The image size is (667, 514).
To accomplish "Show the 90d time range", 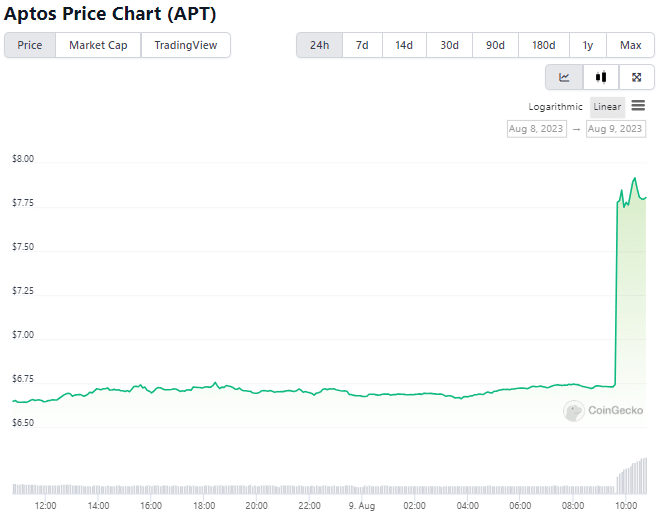I will (495, 45).
